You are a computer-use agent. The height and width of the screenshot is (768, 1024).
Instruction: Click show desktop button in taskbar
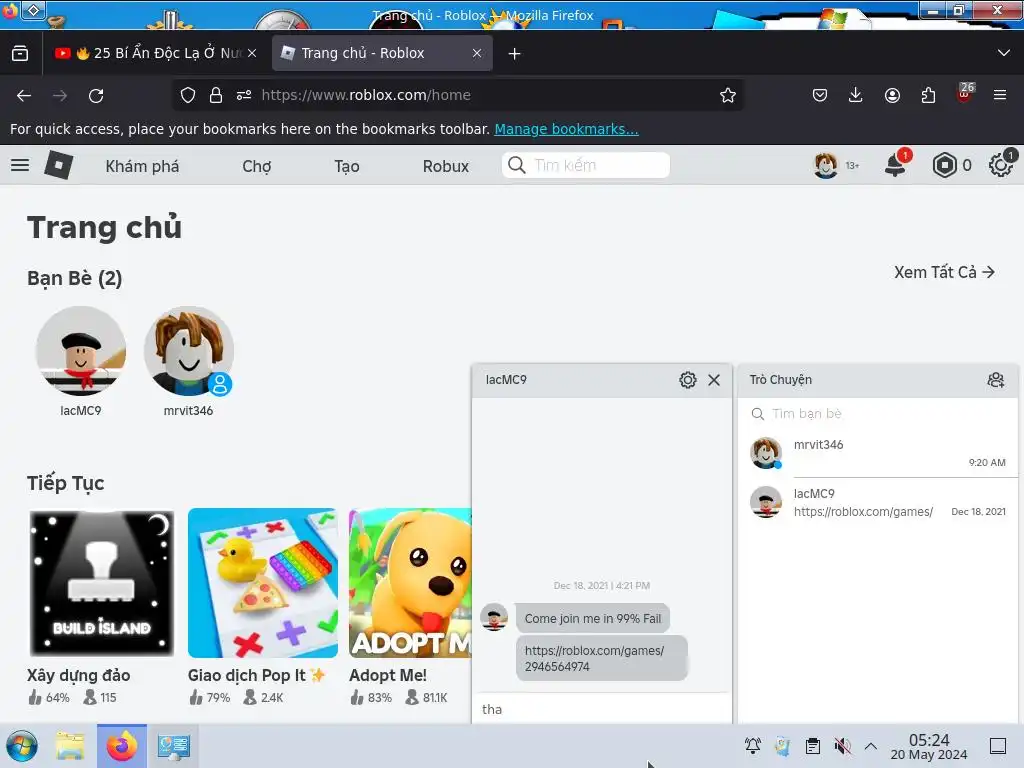998,746
